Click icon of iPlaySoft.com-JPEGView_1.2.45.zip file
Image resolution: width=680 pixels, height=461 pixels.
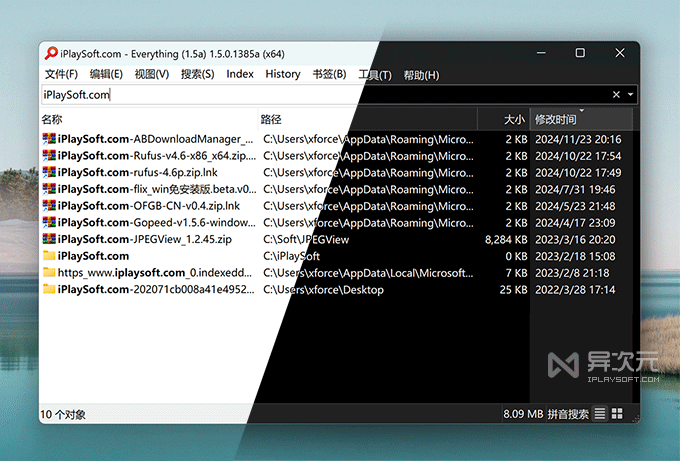point(49,239)
